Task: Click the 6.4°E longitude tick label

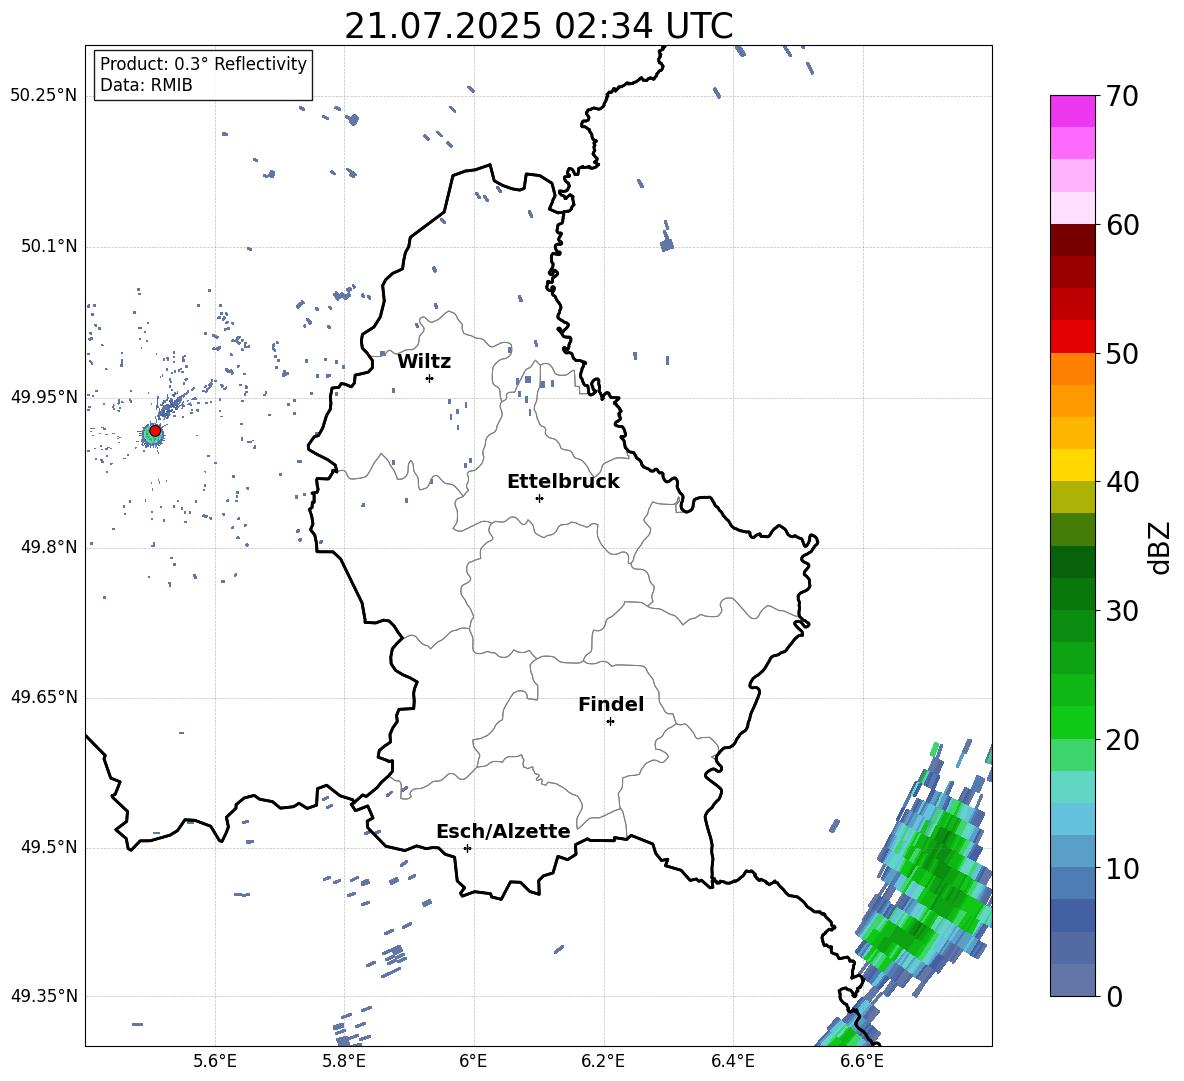Action: point(732,1061)
